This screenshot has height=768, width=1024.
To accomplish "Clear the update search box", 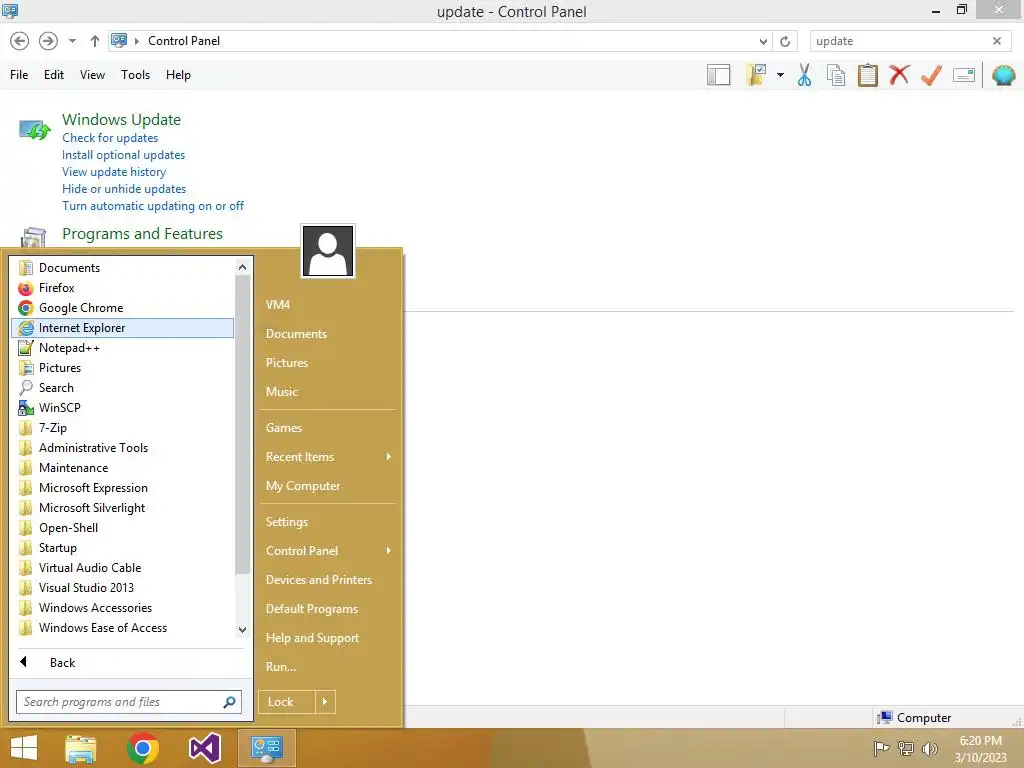I will 997,41.
